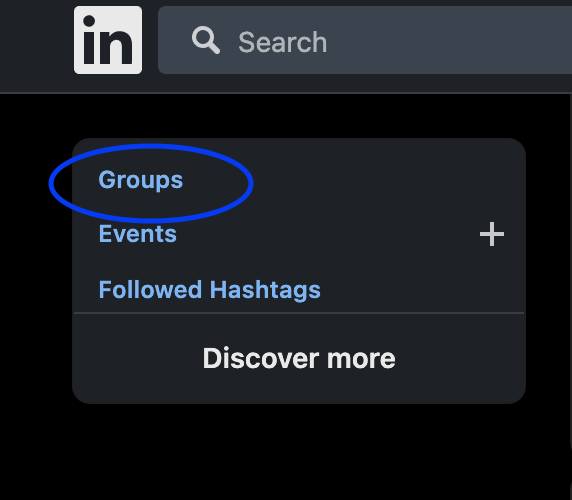Click the top search bar area
Image resolution: width=572 pixels, height=500 pixels.
click(x=365, y=40)
